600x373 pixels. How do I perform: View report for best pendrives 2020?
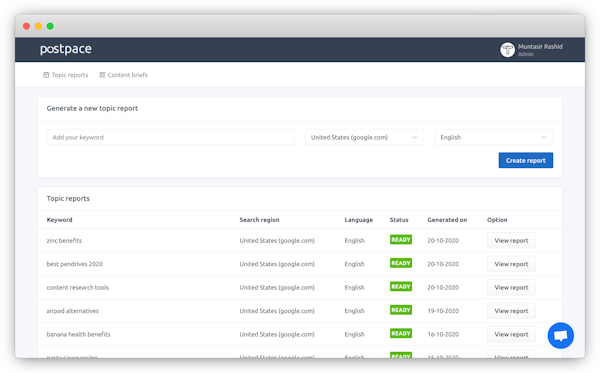point(511,264)
